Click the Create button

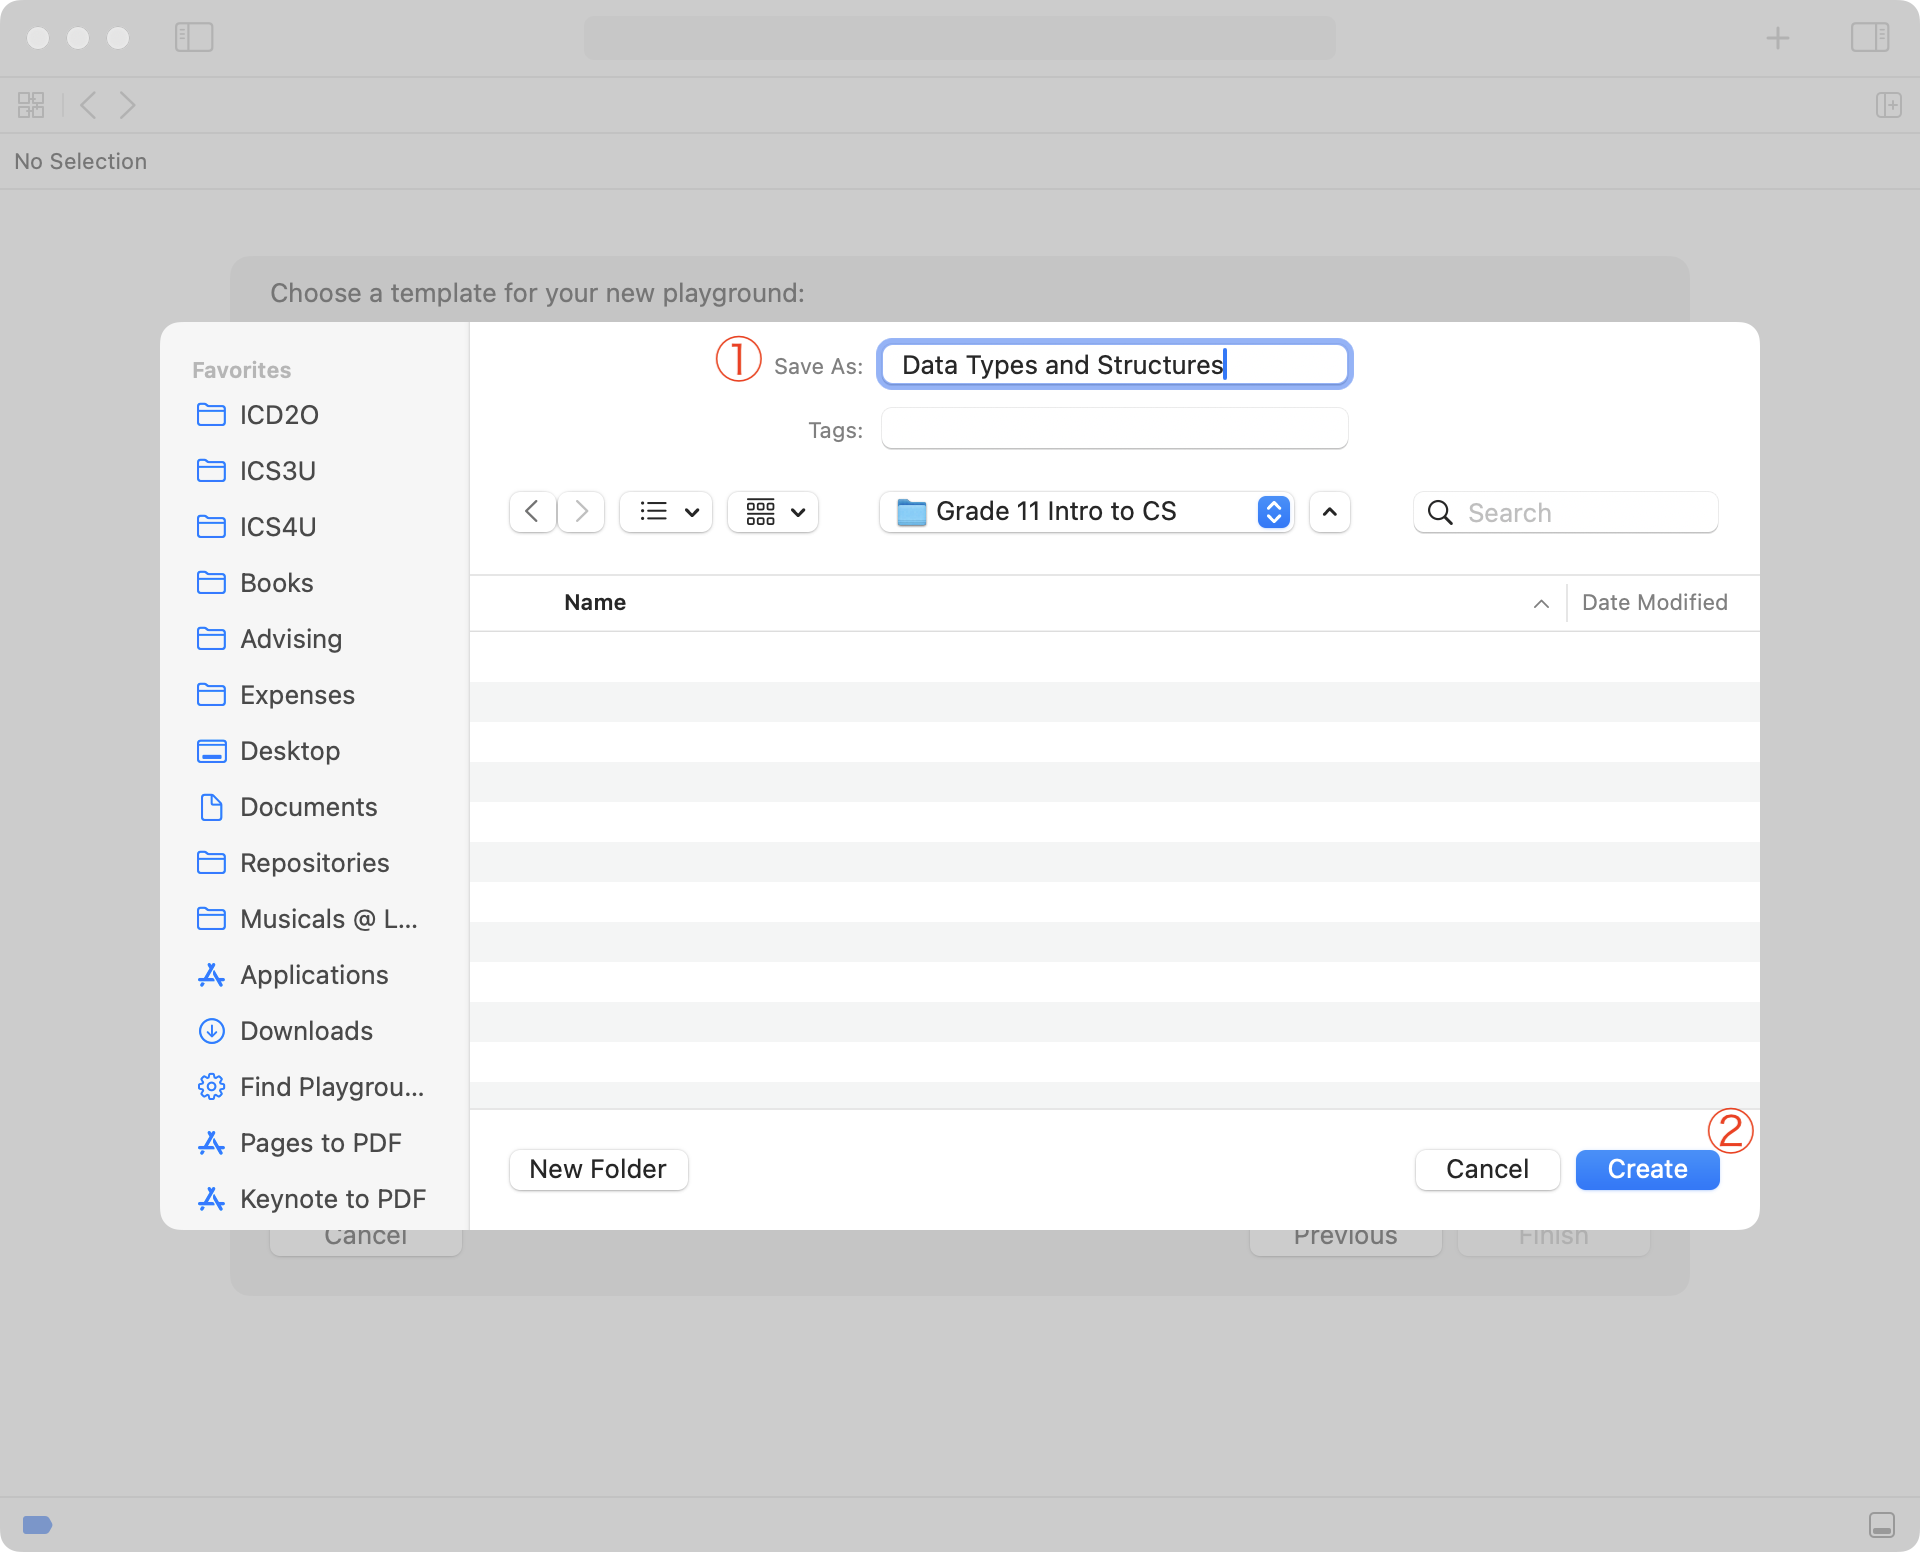point(1647,1169)
